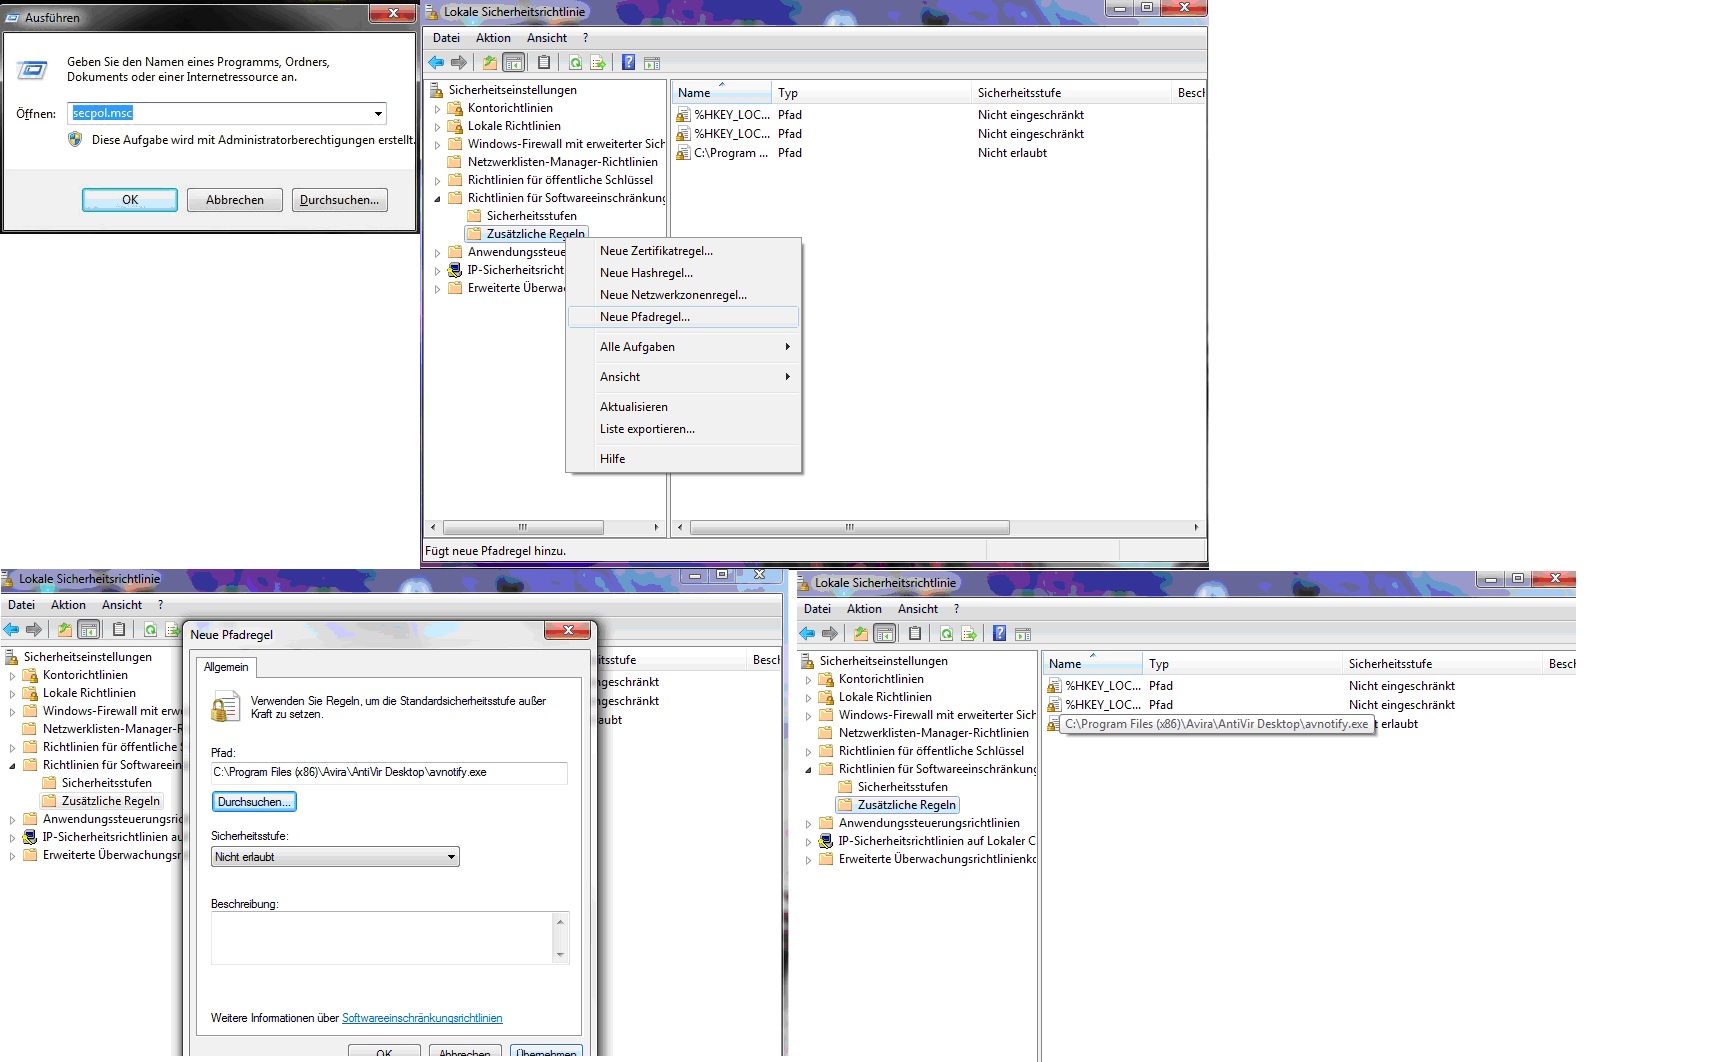The width and height of the screenshot is (1727, 1062).
Task: Select Zusätzliche Regeln in the avnotify tooltip window tree
Action: (x=907, y=805)
